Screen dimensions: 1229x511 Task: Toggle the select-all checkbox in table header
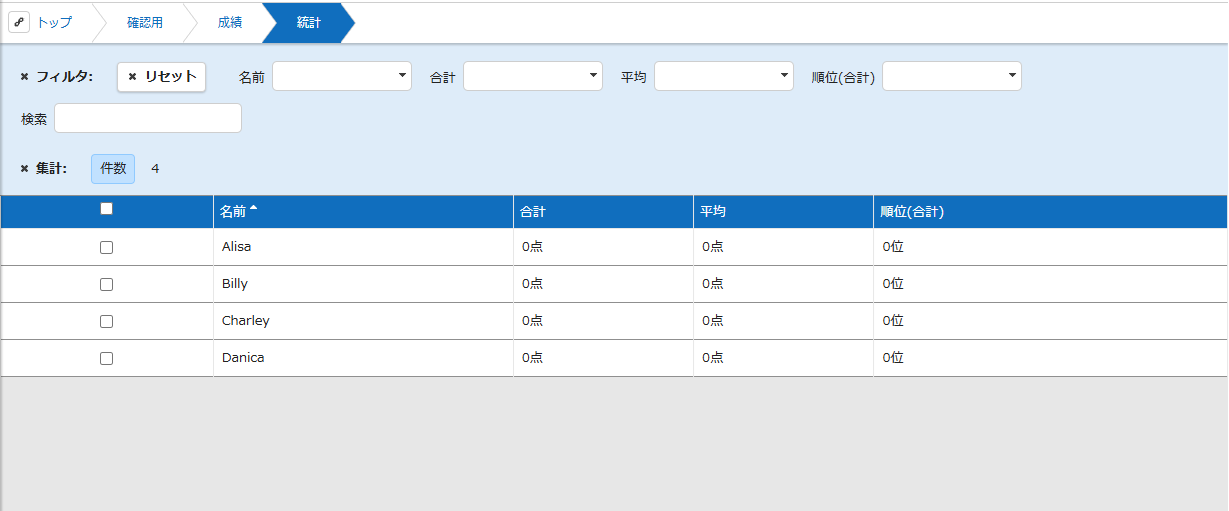107,209
